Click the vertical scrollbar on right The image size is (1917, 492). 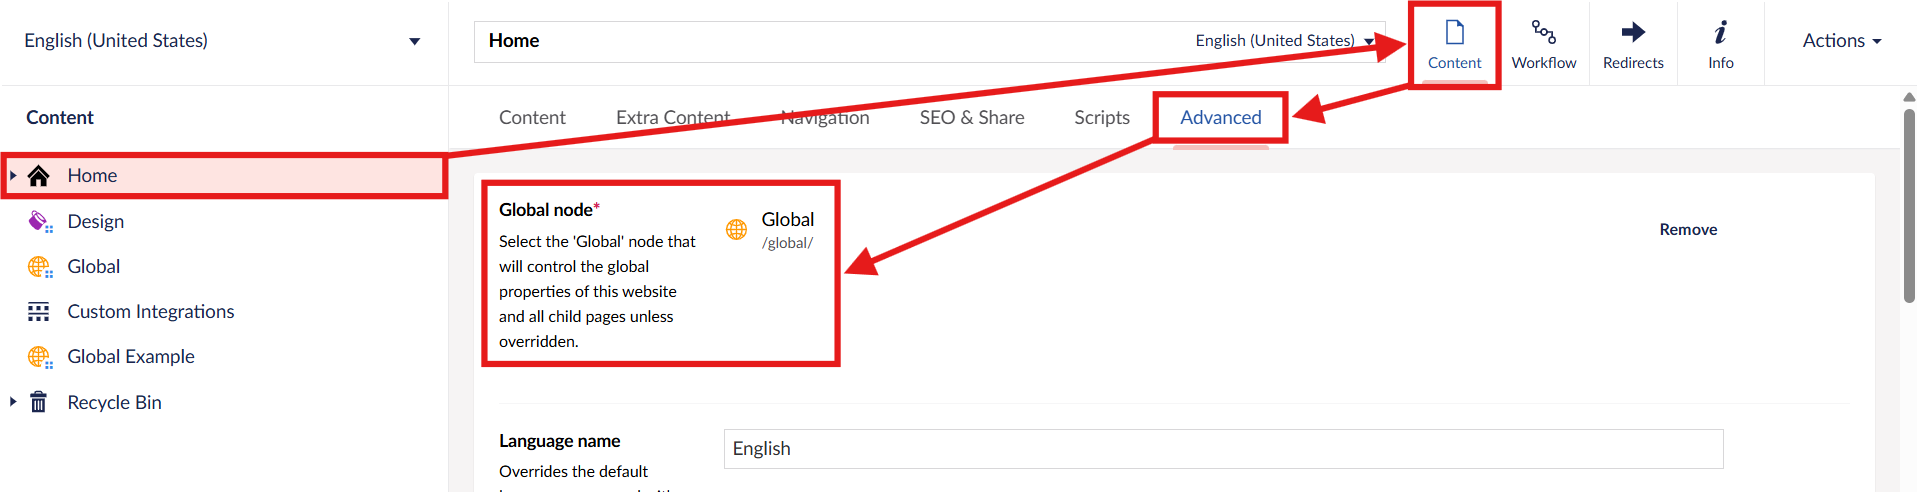pyautogui.click(x=1908, y=205)
